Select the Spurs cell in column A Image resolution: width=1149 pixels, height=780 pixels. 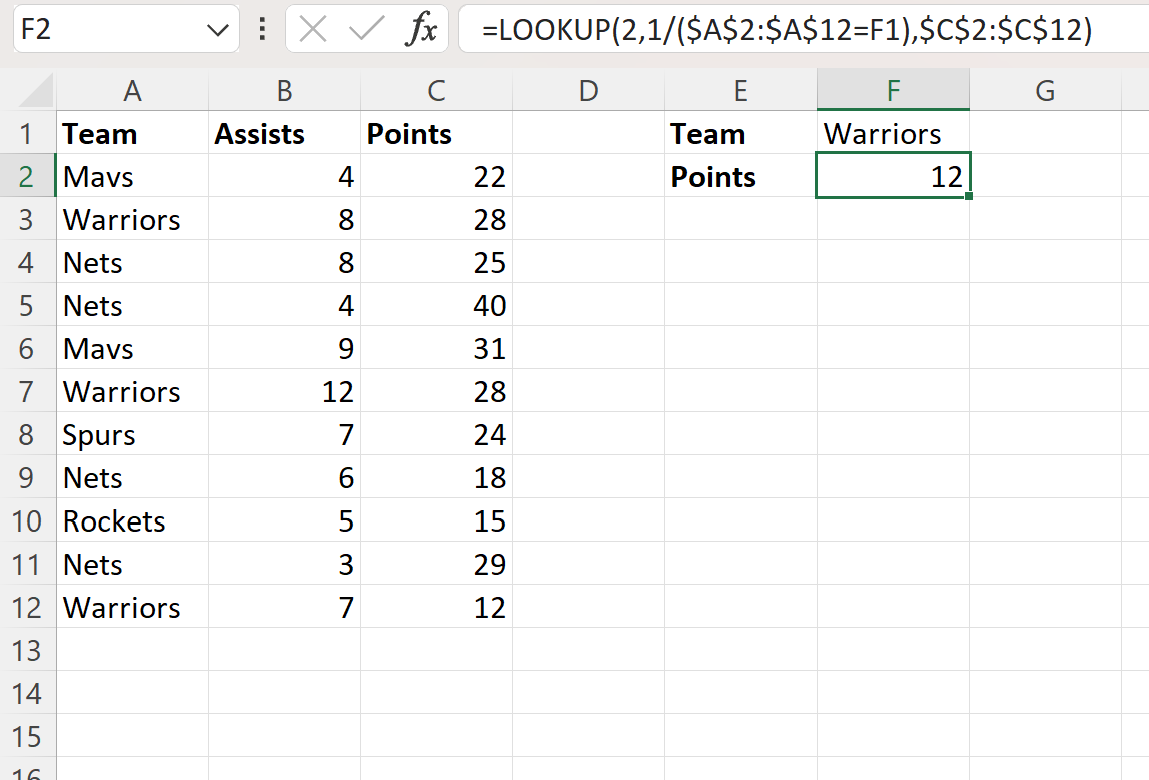point(132,435)
